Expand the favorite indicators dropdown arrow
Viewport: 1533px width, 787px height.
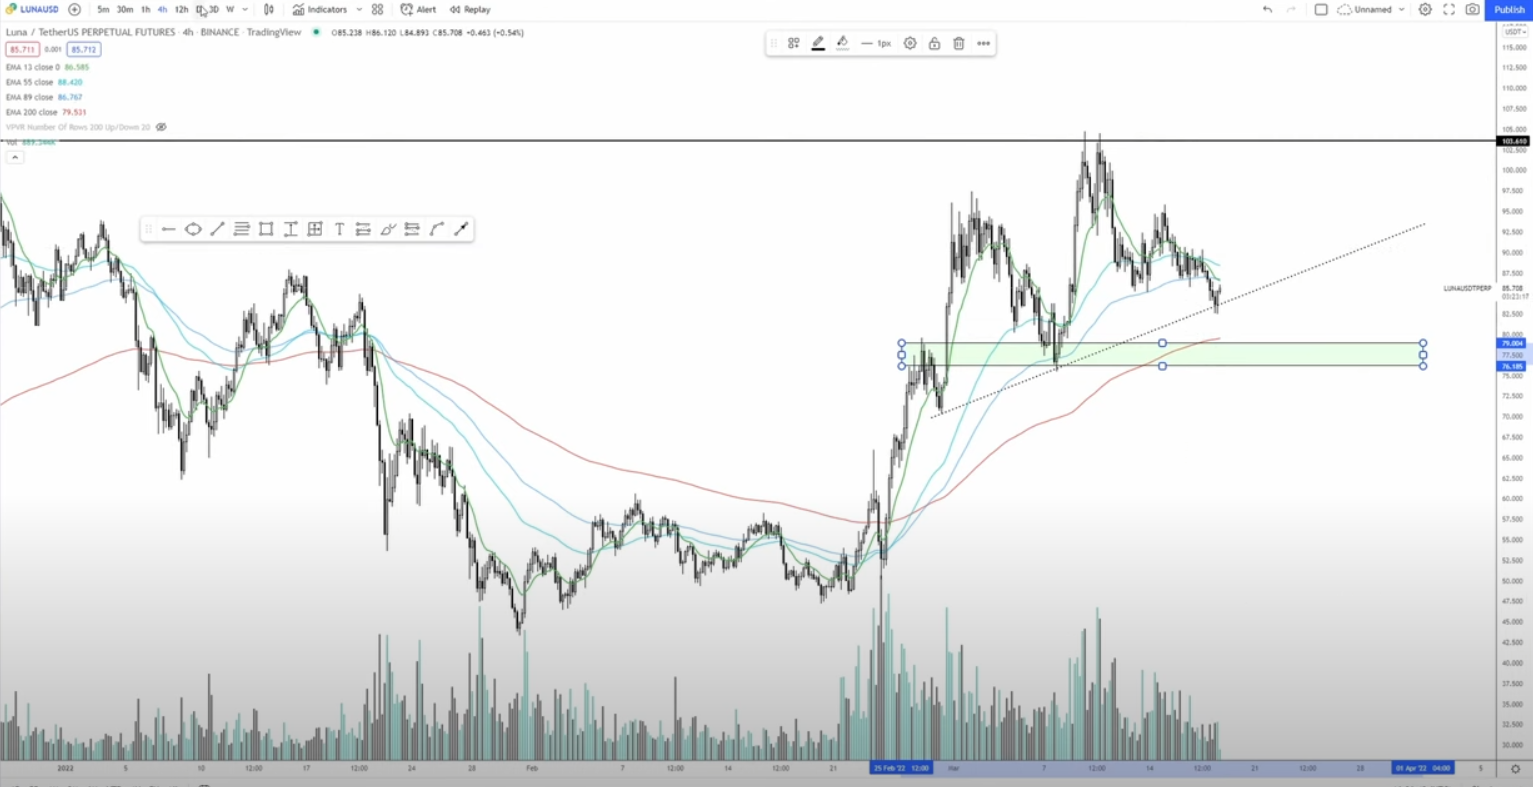359,9
